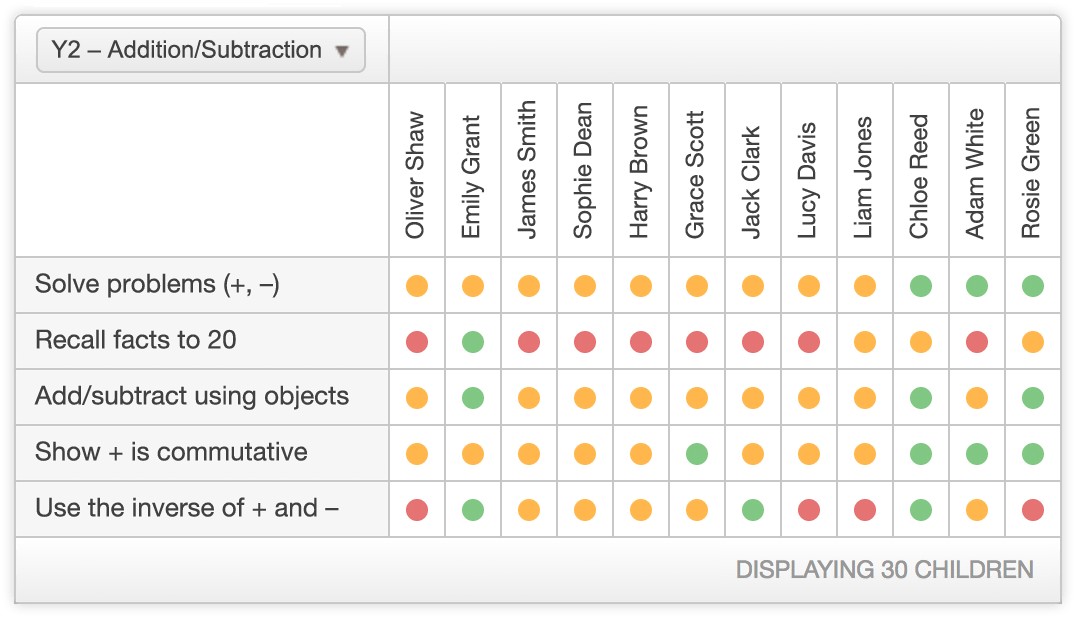Click Emily Grant's green dot for Recall facts to 20

pyautogui.click(x=473, y=342)
